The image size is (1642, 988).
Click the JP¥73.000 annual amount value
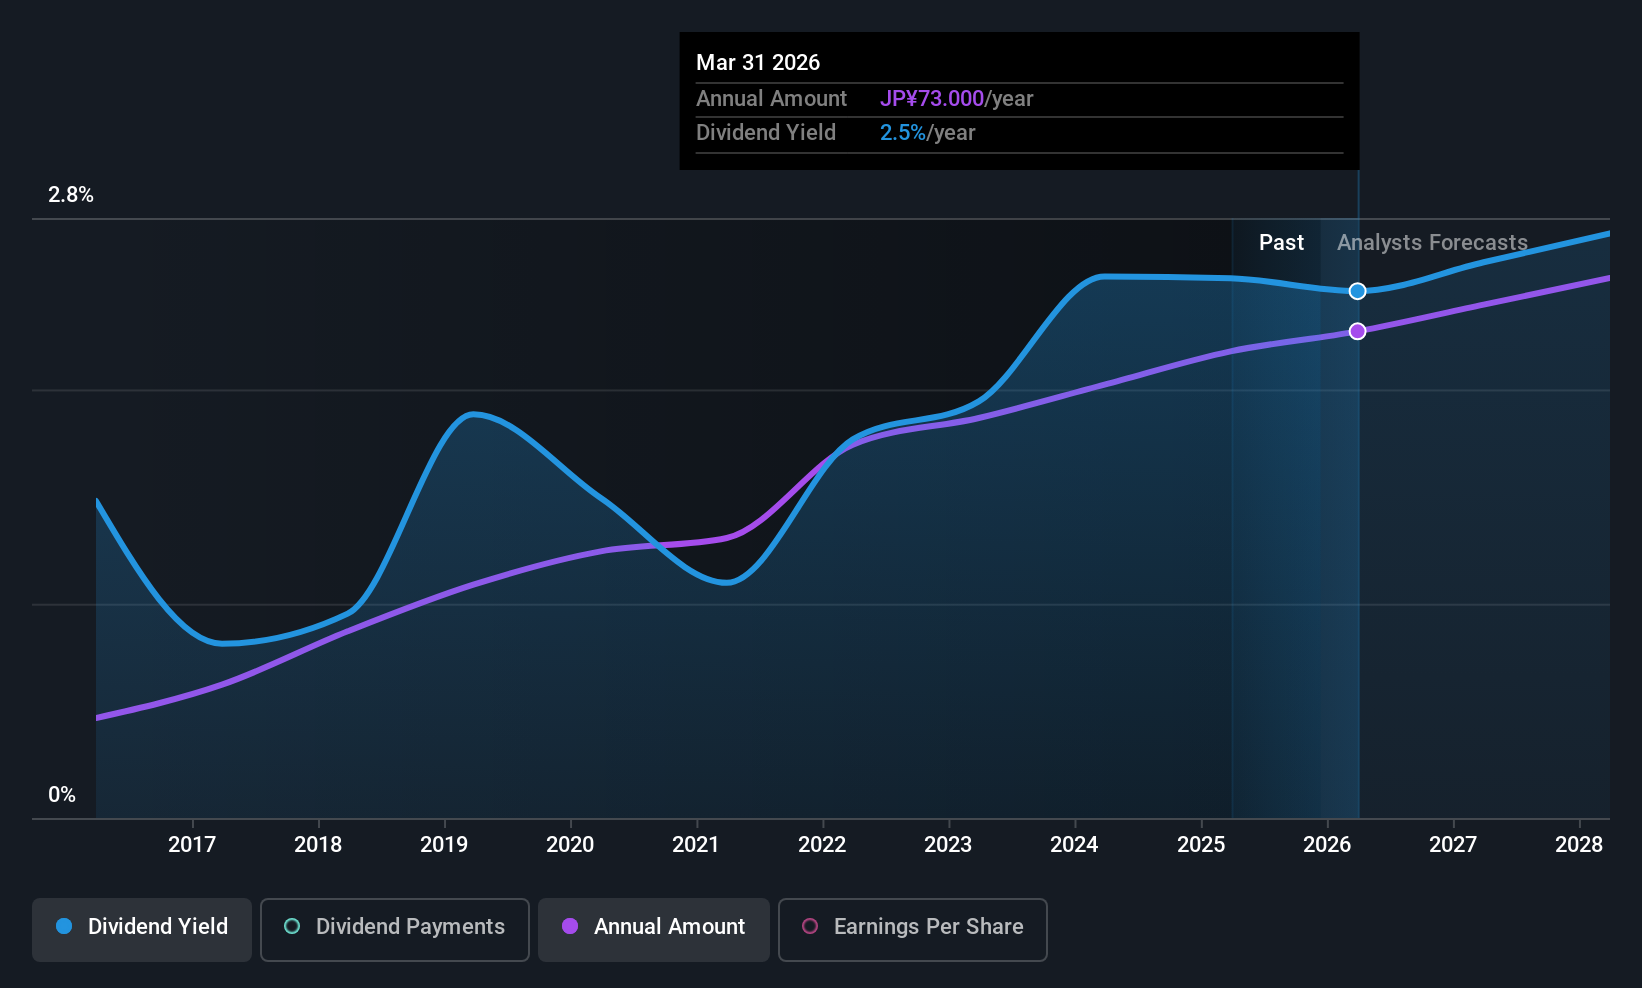pyautogui.click(x=931, y=99)
